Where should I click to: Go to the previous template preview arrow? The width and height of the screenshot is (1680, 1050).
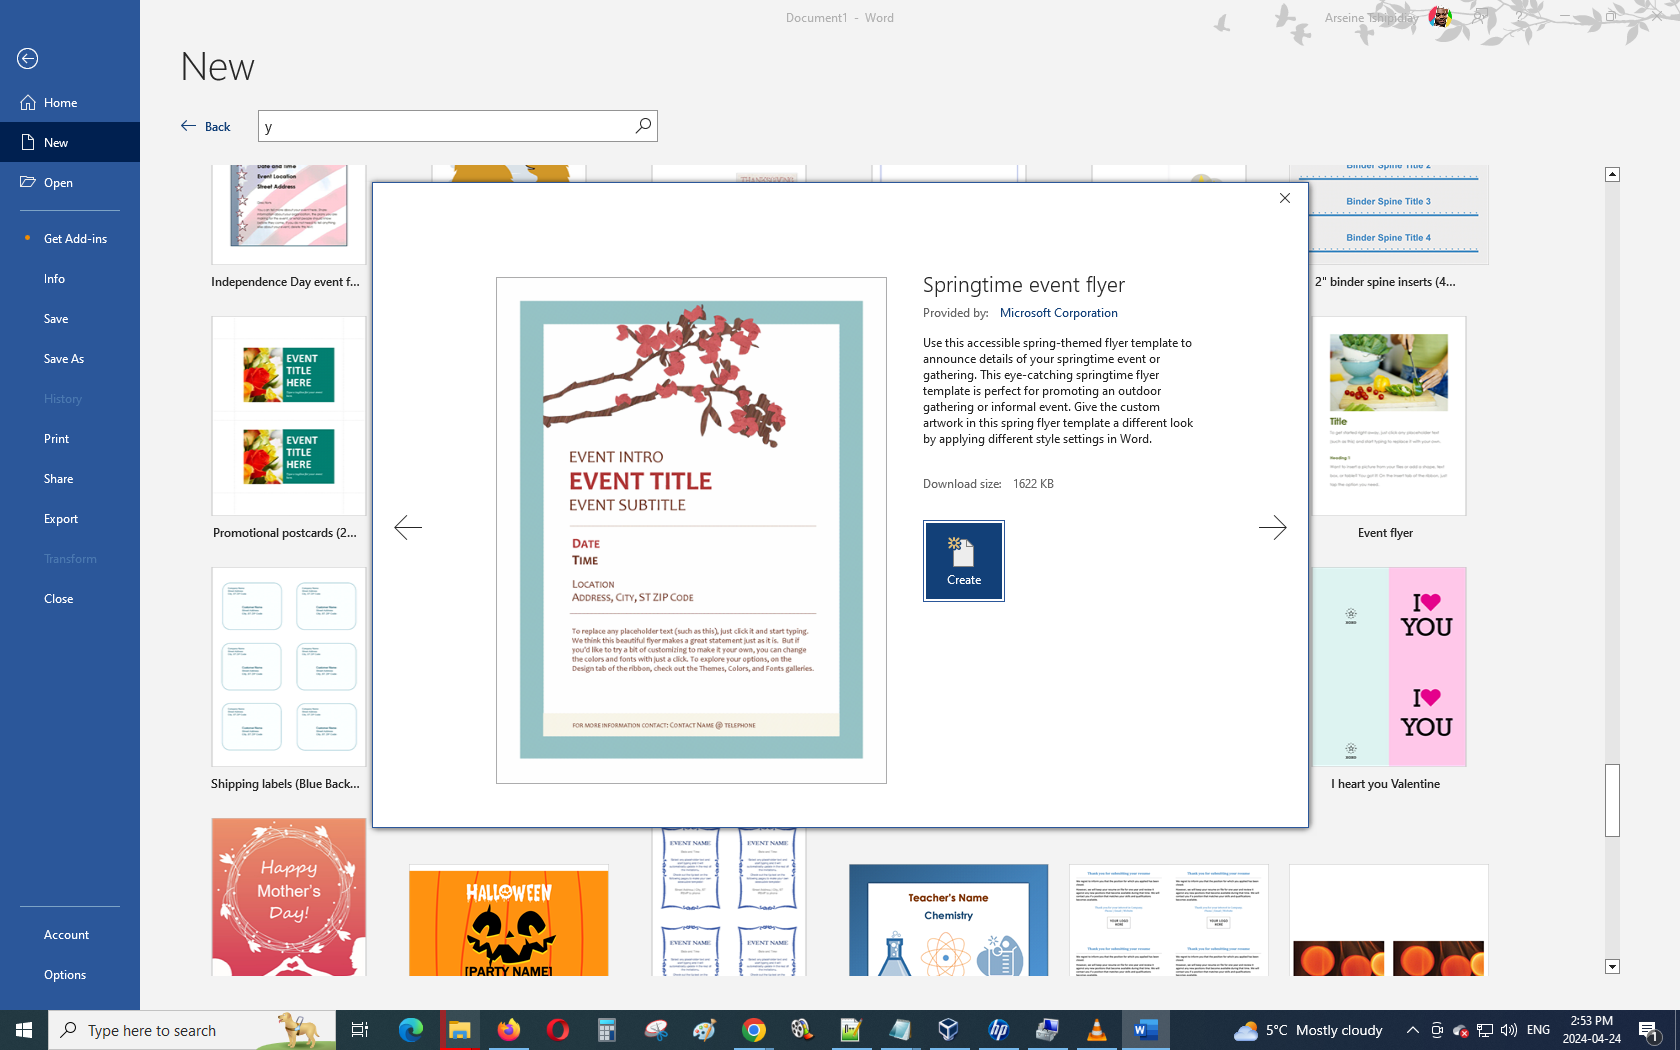point(408,527)
